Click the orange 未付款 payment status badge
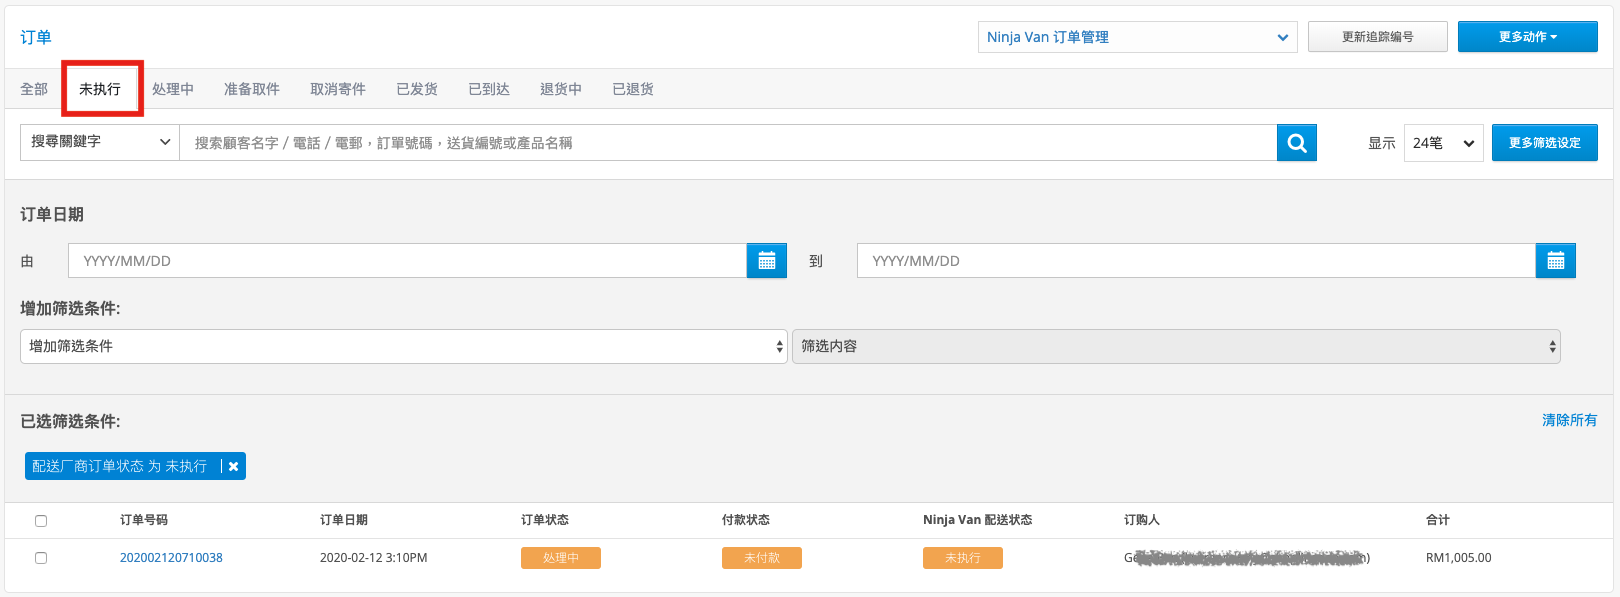1620x597 pixels. [762, 558]
